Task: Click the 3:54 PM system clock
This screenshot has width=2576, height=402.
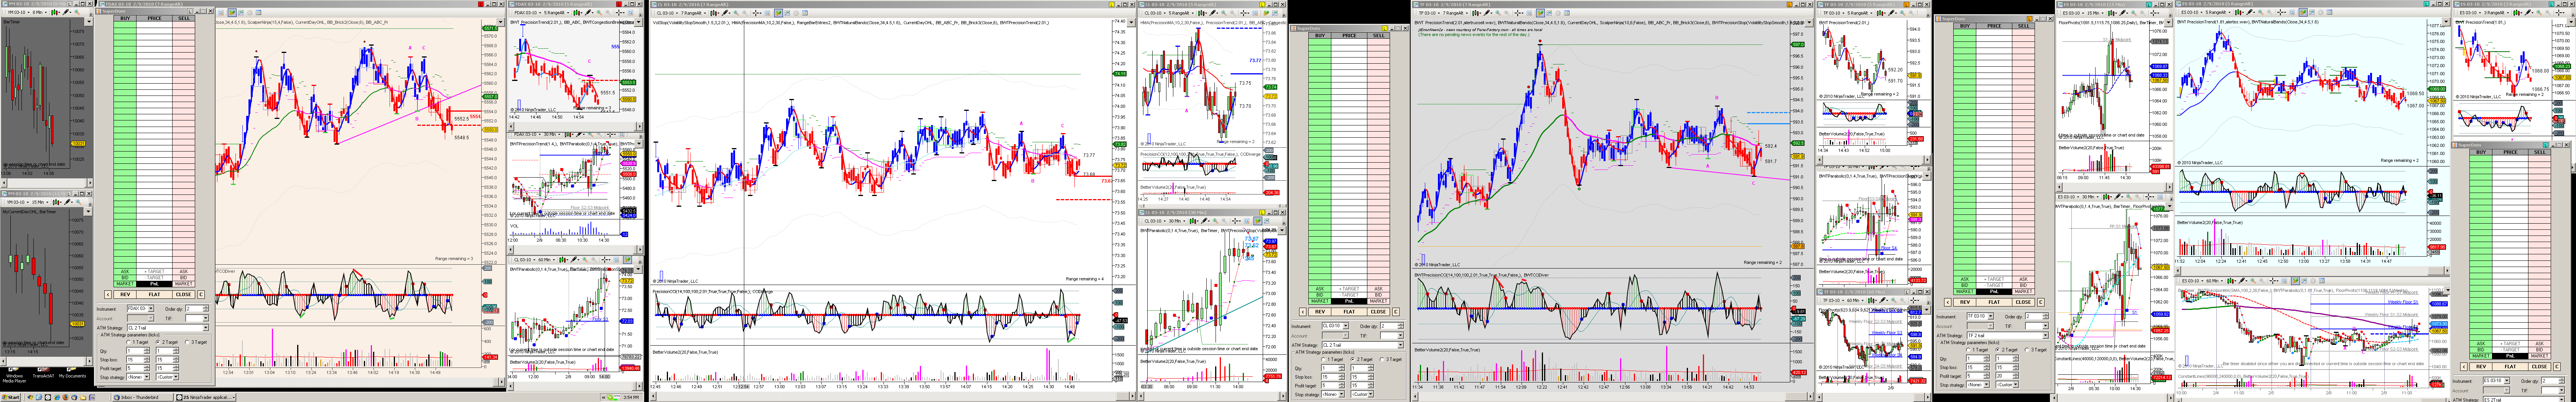Action: coord(631,397)
